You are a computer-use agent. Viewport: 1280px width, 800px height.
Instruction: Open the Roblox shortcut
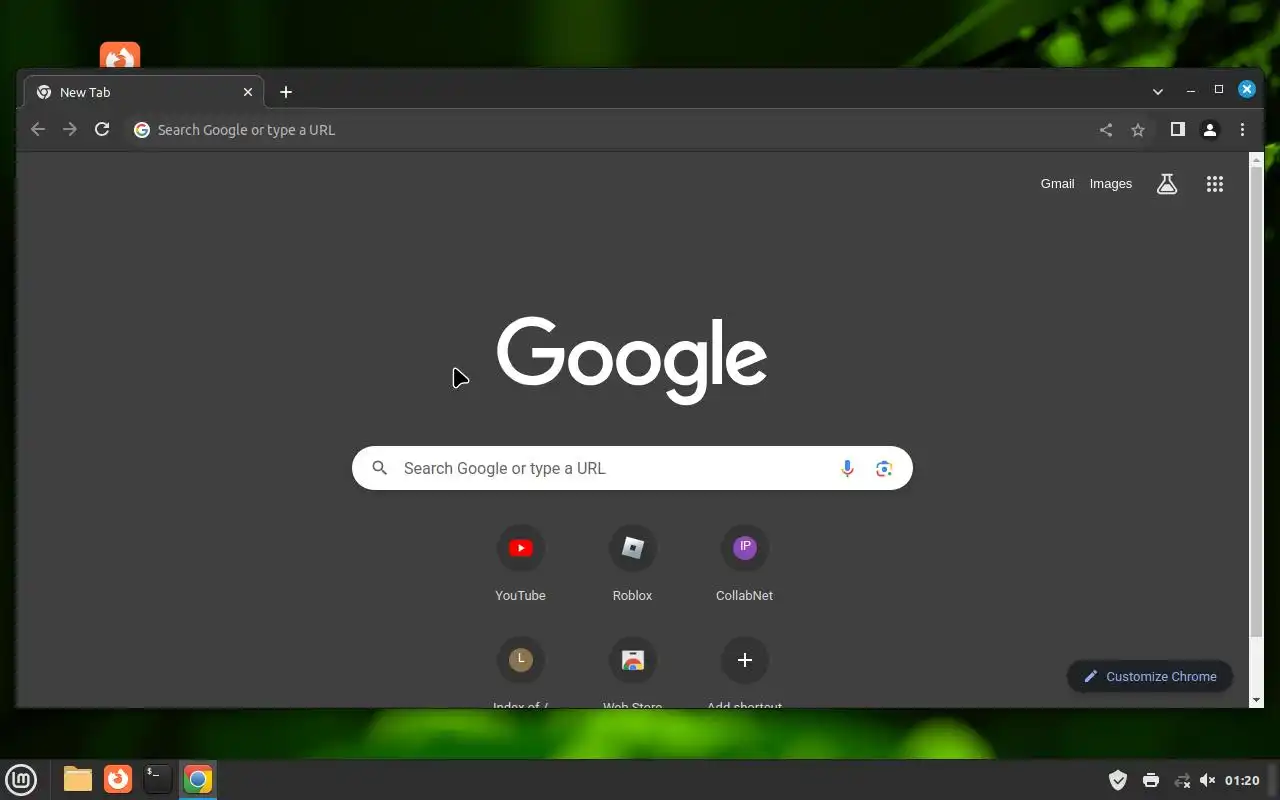[633, 563]
